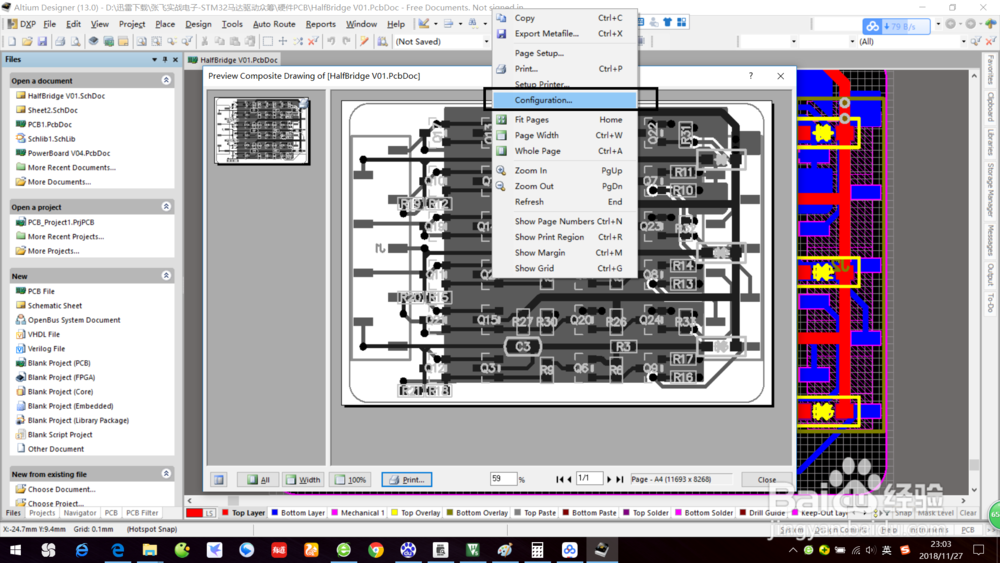Pin the Files panel
The image size is (1000, 563).
coord(165,59)
